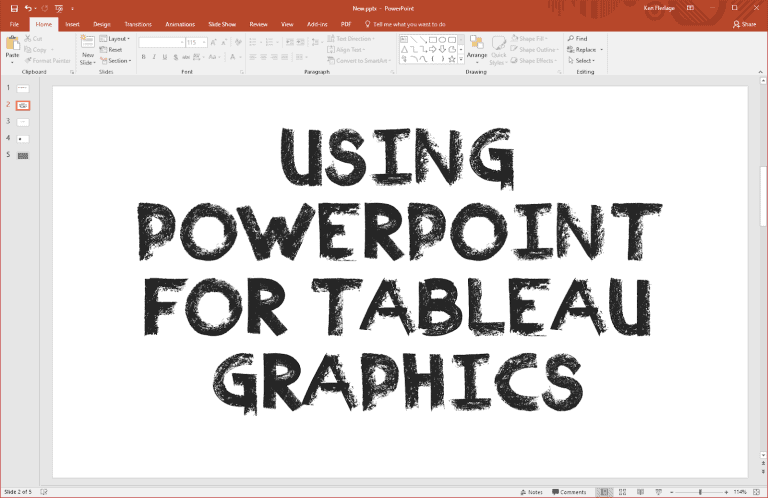The width and height of the screenshot is (768, 498).
Task: Click the Share button
Action: click(x=744, y=24)
